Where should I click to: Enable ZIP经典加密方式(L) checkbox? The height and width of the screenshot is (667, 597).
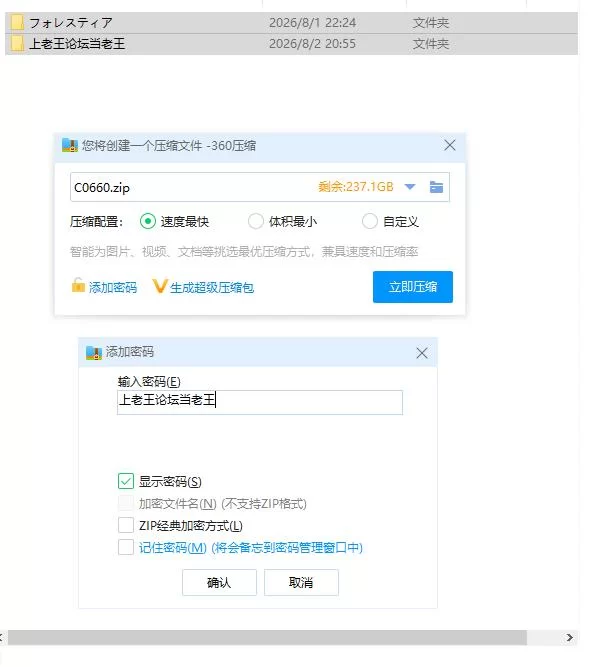[126, 525]
